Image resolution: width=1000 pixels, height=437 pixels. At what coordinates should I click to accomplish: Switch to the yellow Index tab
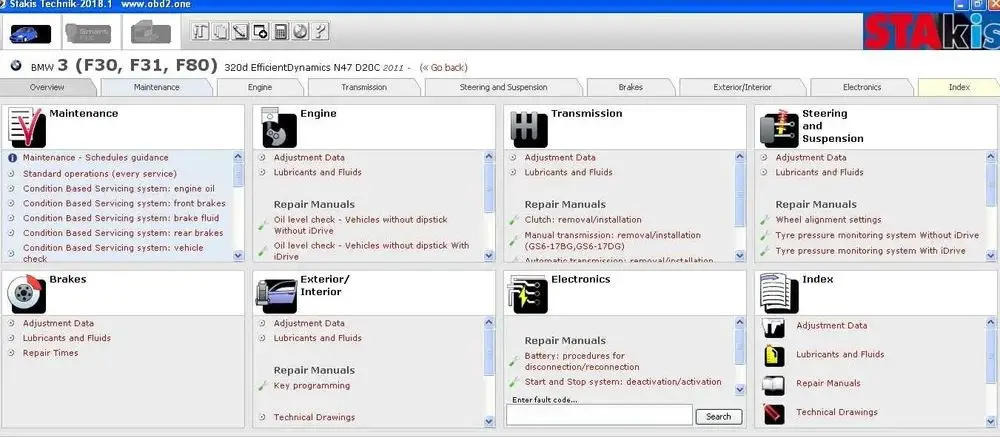(959, 87)
